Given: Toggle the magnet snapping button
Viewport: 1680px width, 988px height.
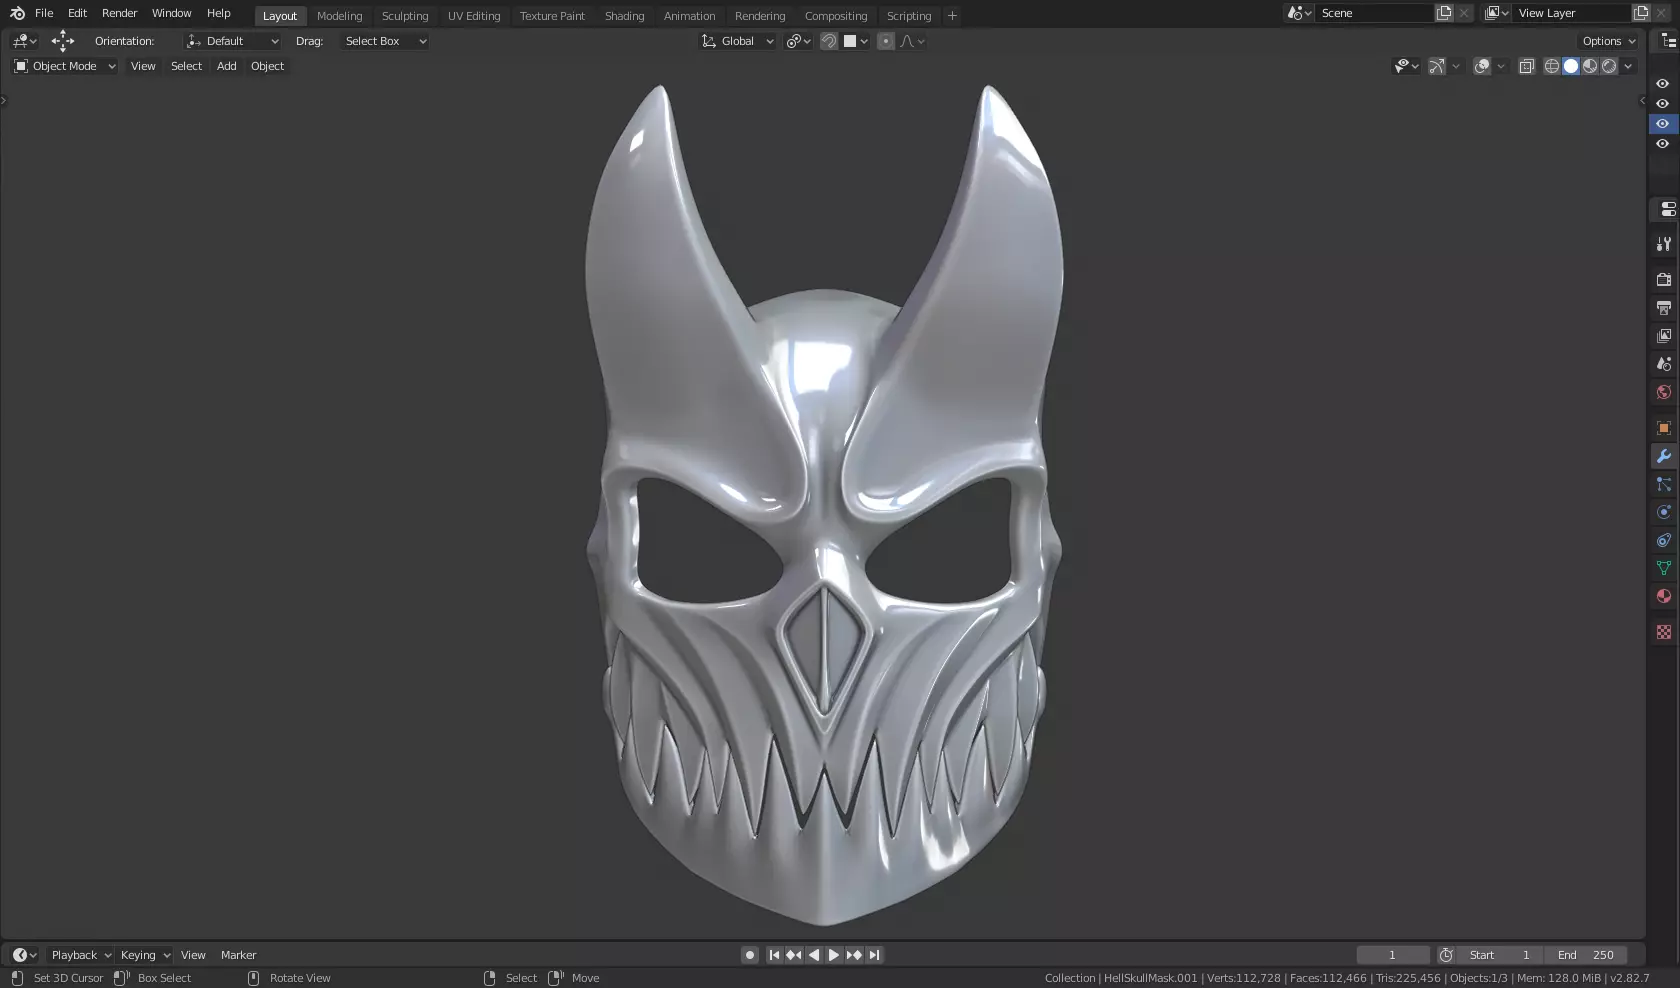Looking at the screenshot, I should click(x=829, y=41).
